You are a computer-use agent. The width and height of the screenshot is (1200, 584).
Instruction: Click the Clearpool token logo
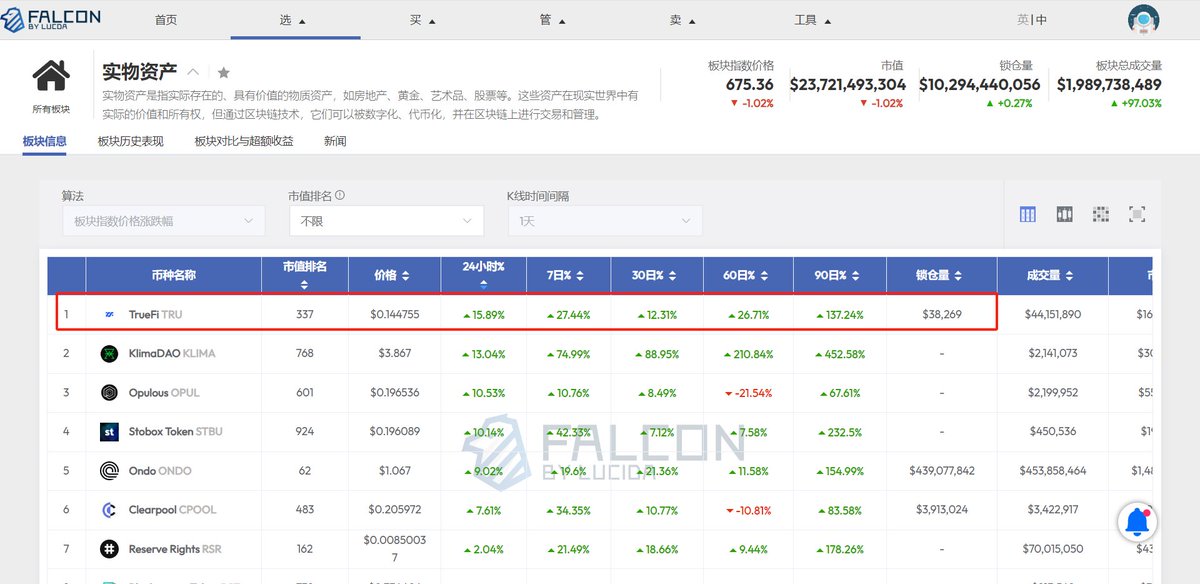[110, 510]
